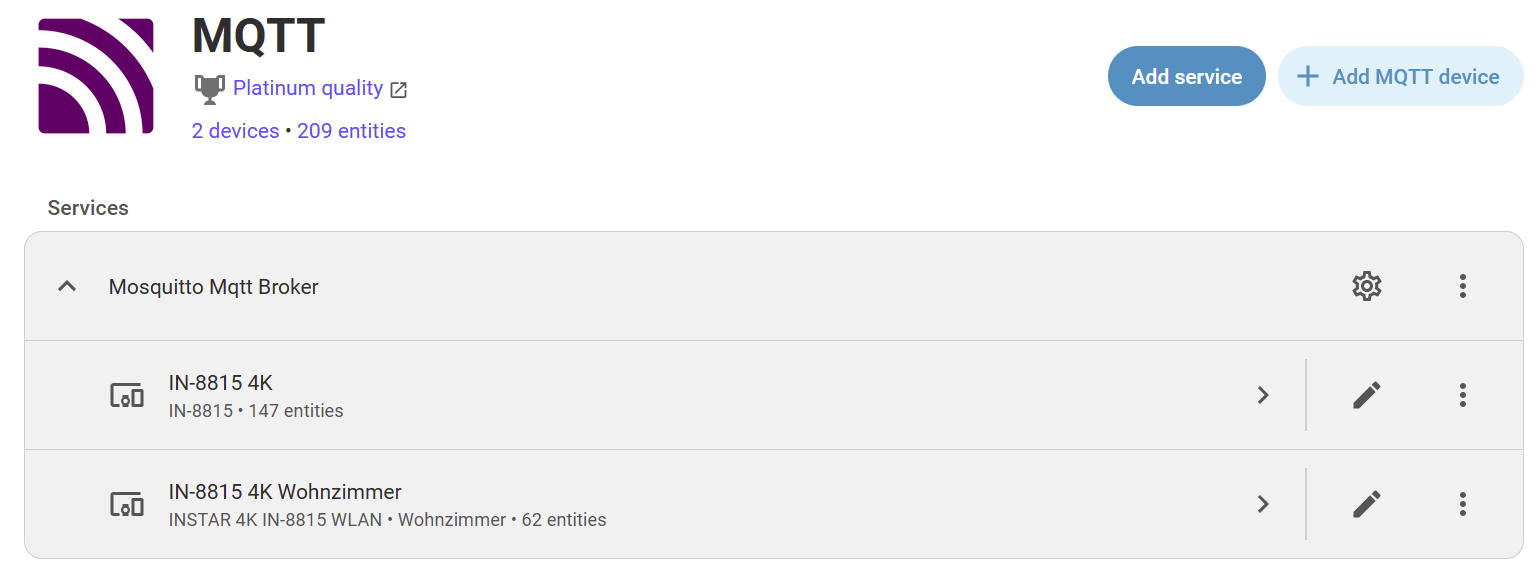The image size is (1535, 566).
Task: Click the Platinum quality trophy icon
Action: click(209, 89)
